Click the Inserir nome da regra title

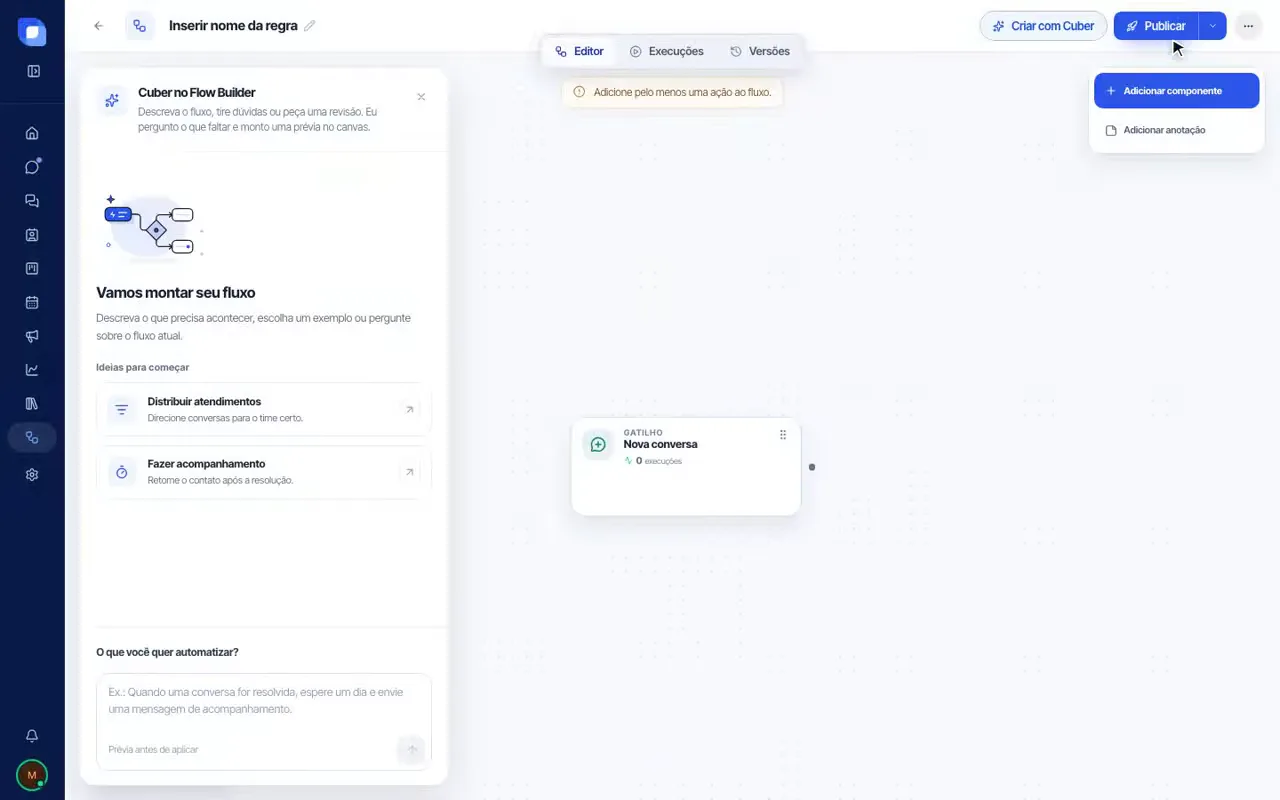click(x=233, y=26)
